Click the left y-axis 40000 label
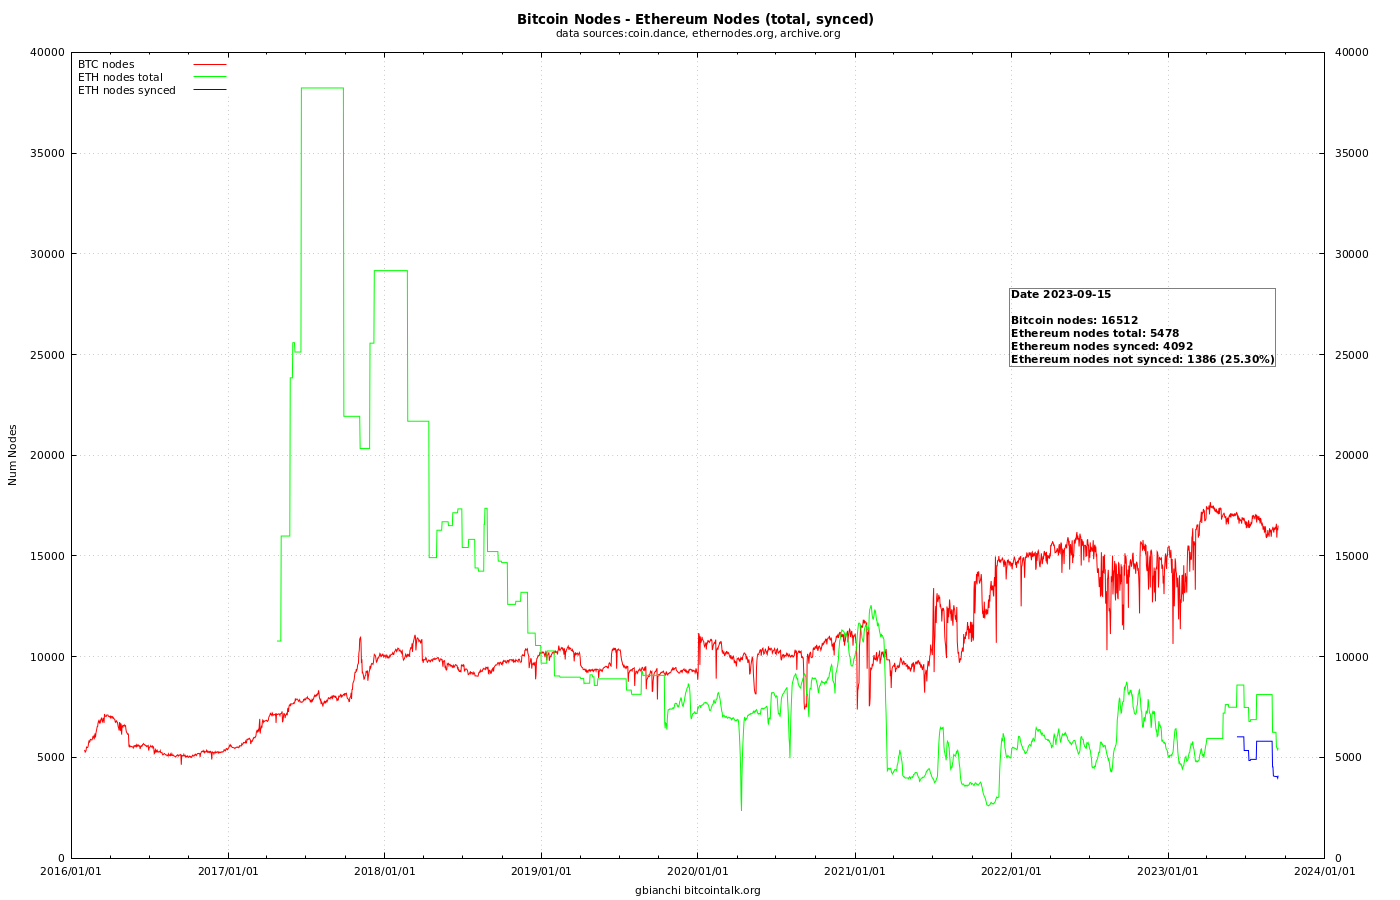This screenshot has height=900, width=1400. click(48, 52)
